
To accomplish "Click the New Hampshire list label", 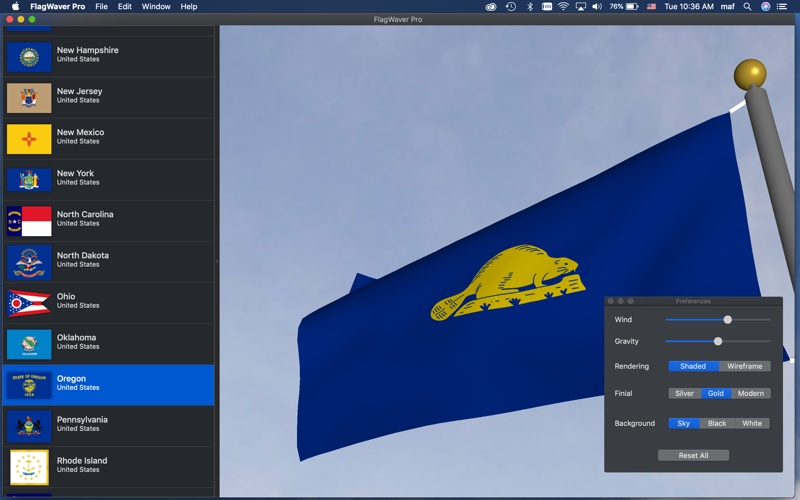I will tap(88, 50).
